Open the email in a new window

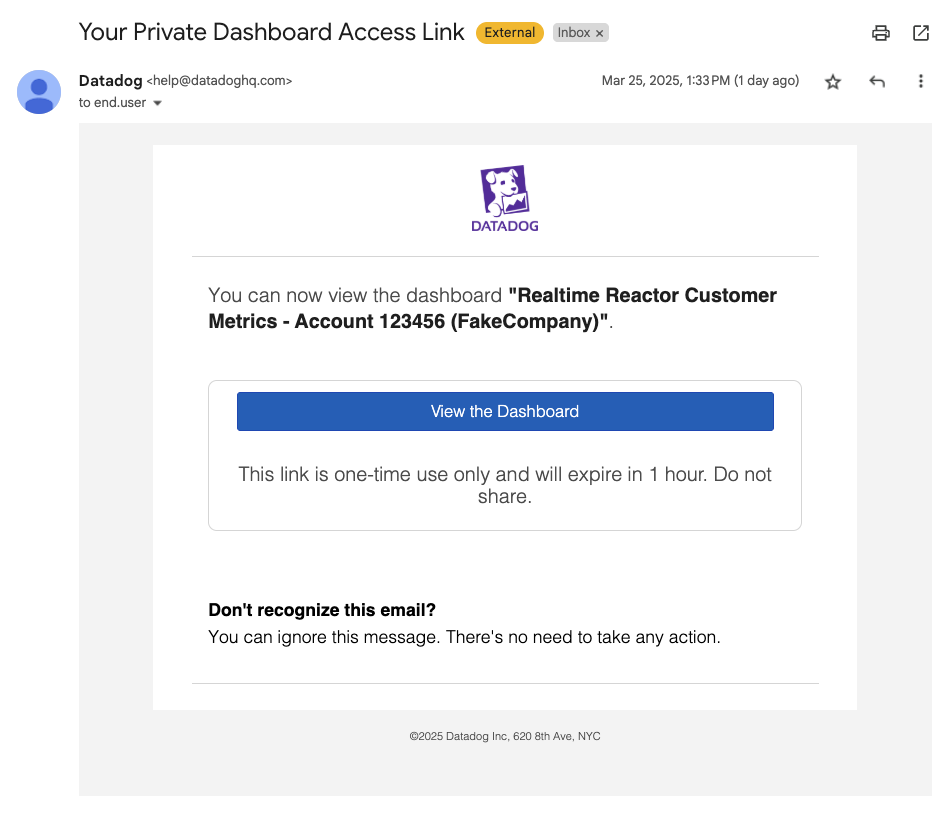921,33
